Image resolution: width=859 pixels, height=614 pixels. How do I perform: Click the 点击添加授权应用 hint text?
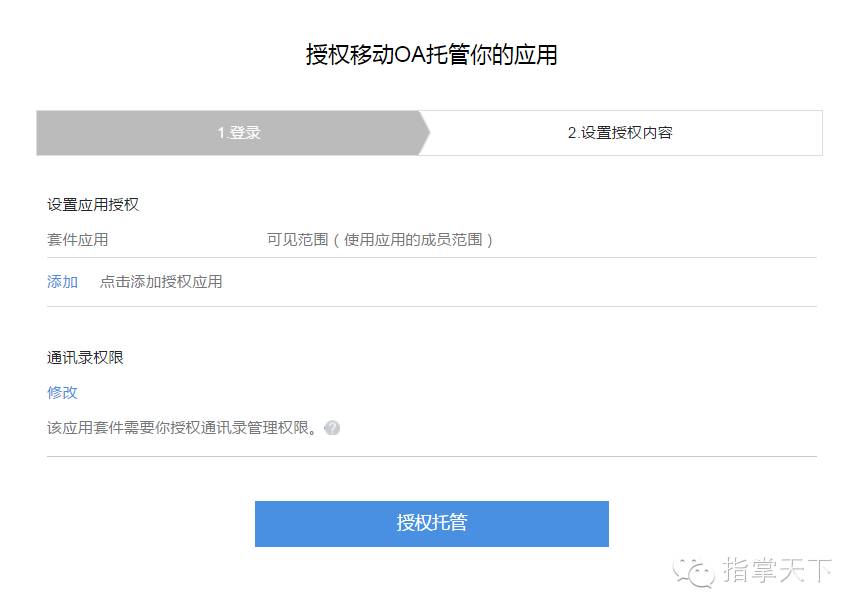point(161,282)
